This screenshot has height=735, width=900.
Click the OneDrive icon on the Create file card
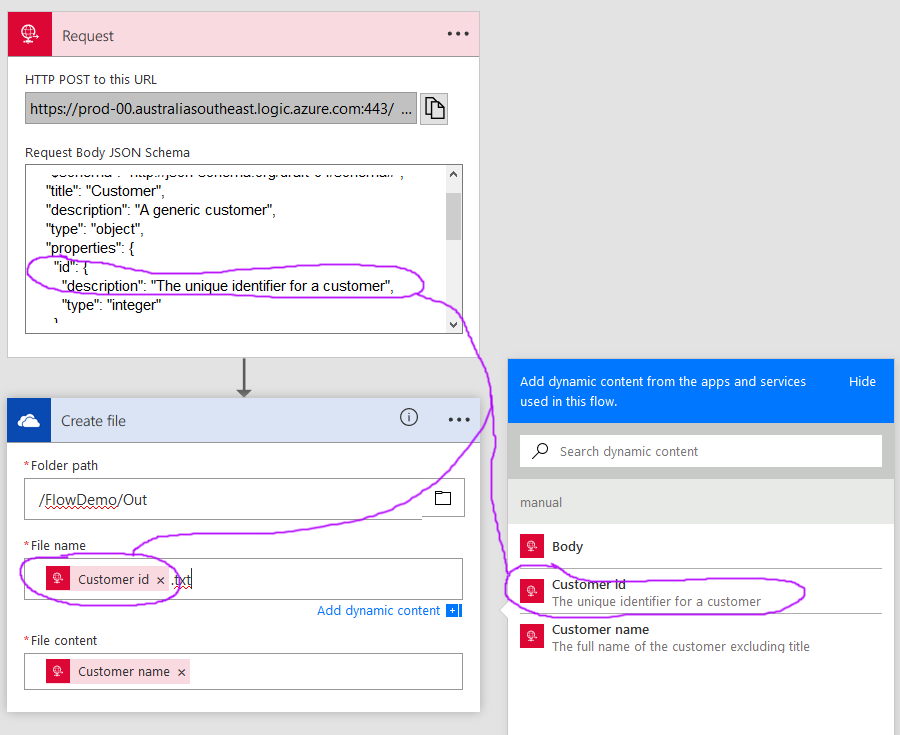coord(28,419)
